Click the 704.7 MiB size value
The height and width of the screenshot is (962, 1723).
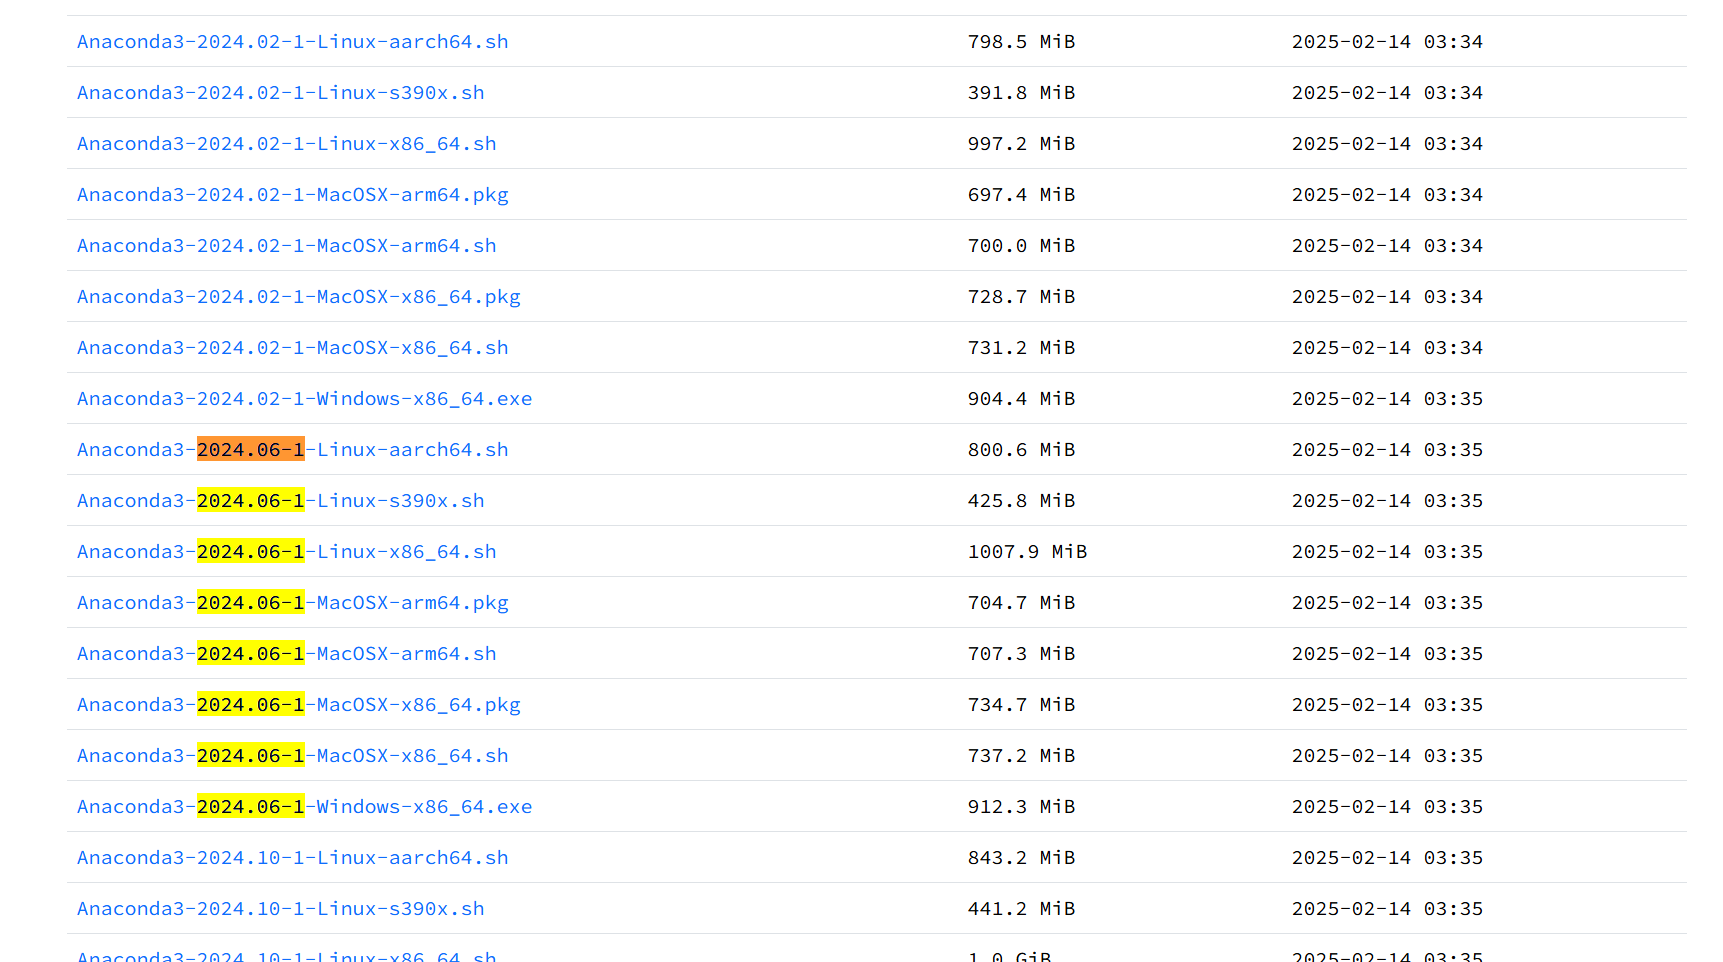pyautogui.click(x=1022, y=603)
